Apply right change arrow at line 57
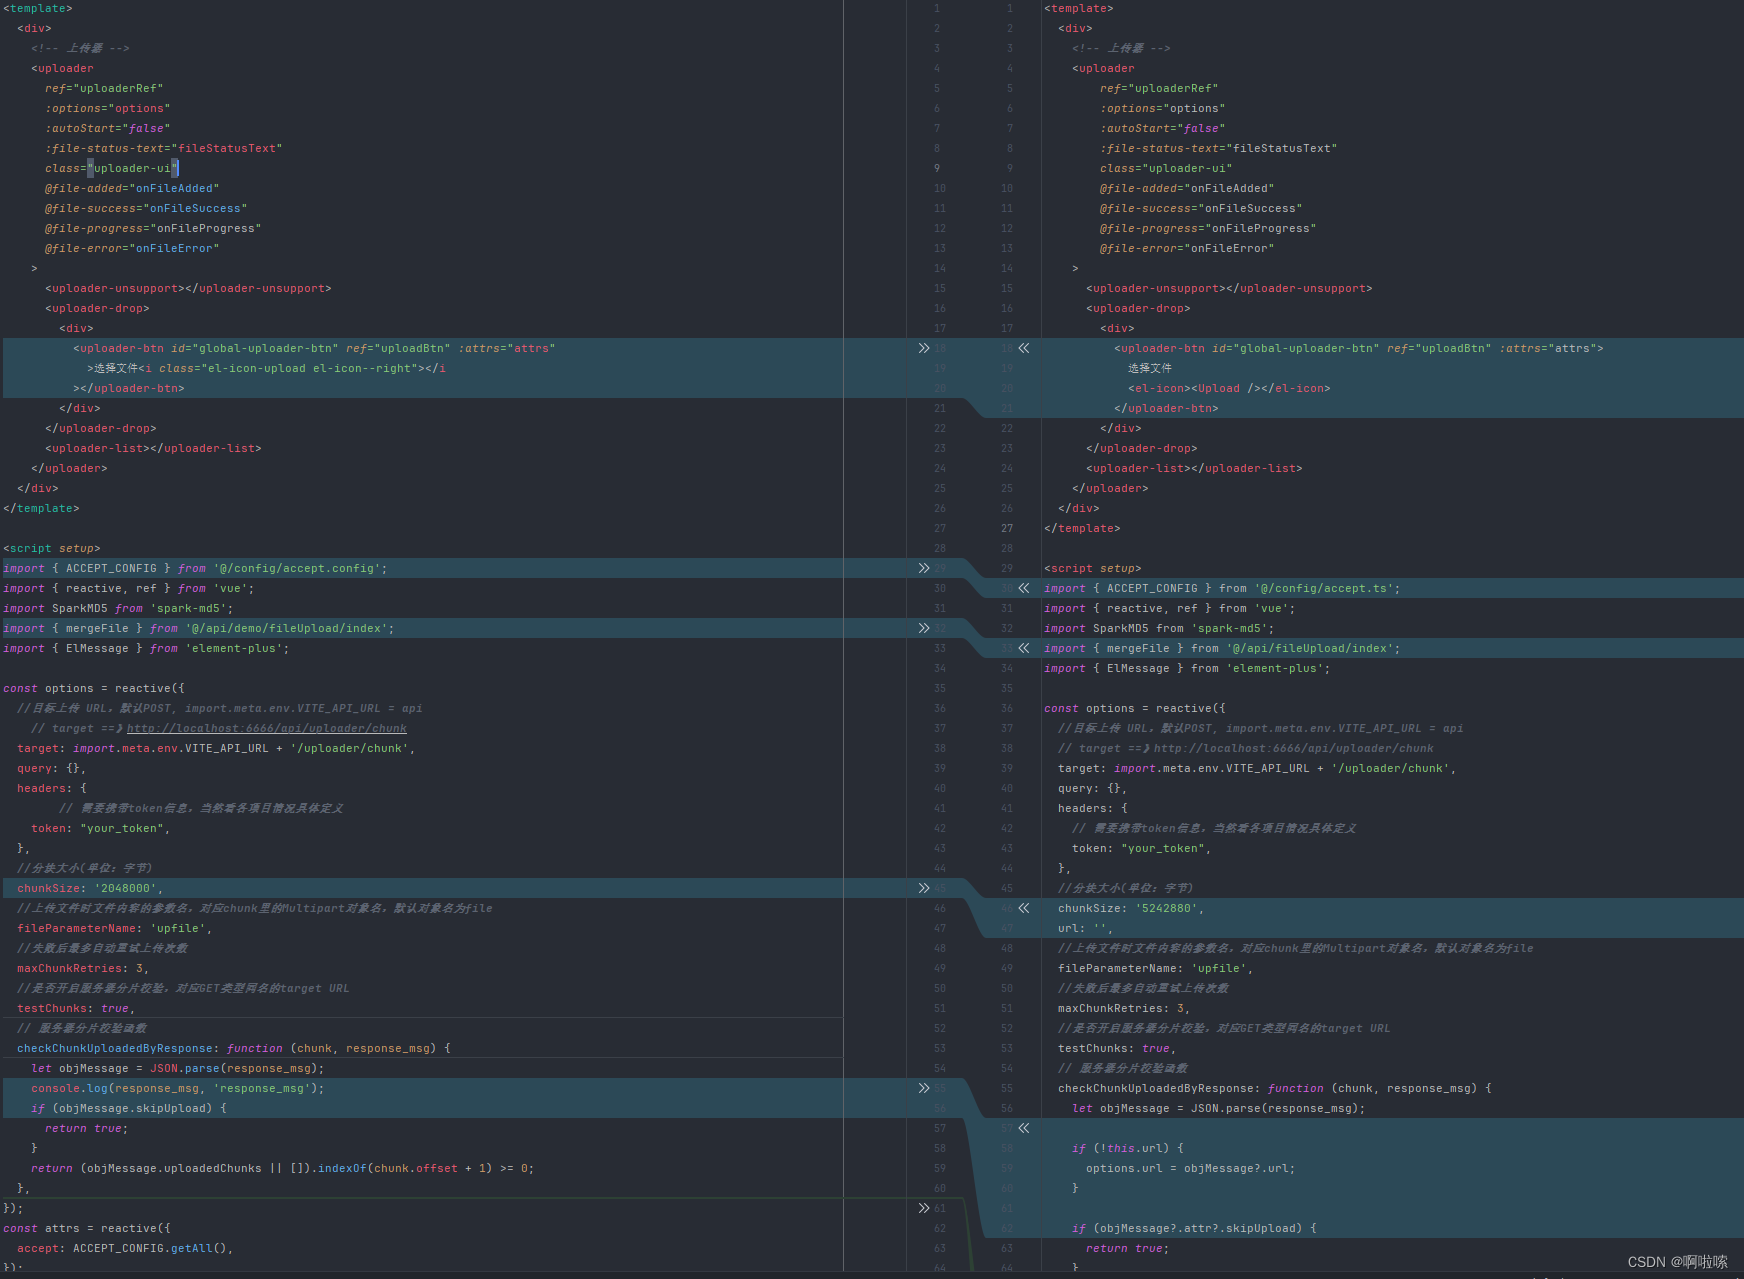 1024,1128
